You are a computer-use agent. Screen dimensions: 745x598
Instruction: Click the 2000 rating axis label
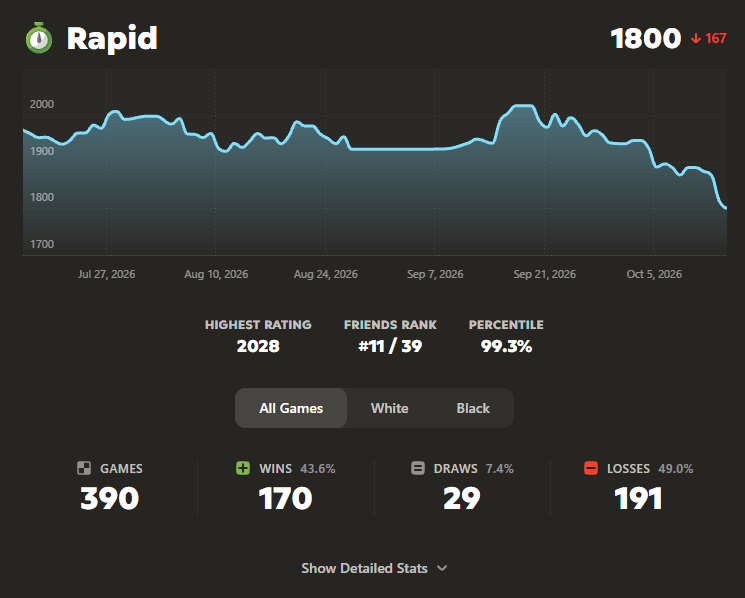42,104
